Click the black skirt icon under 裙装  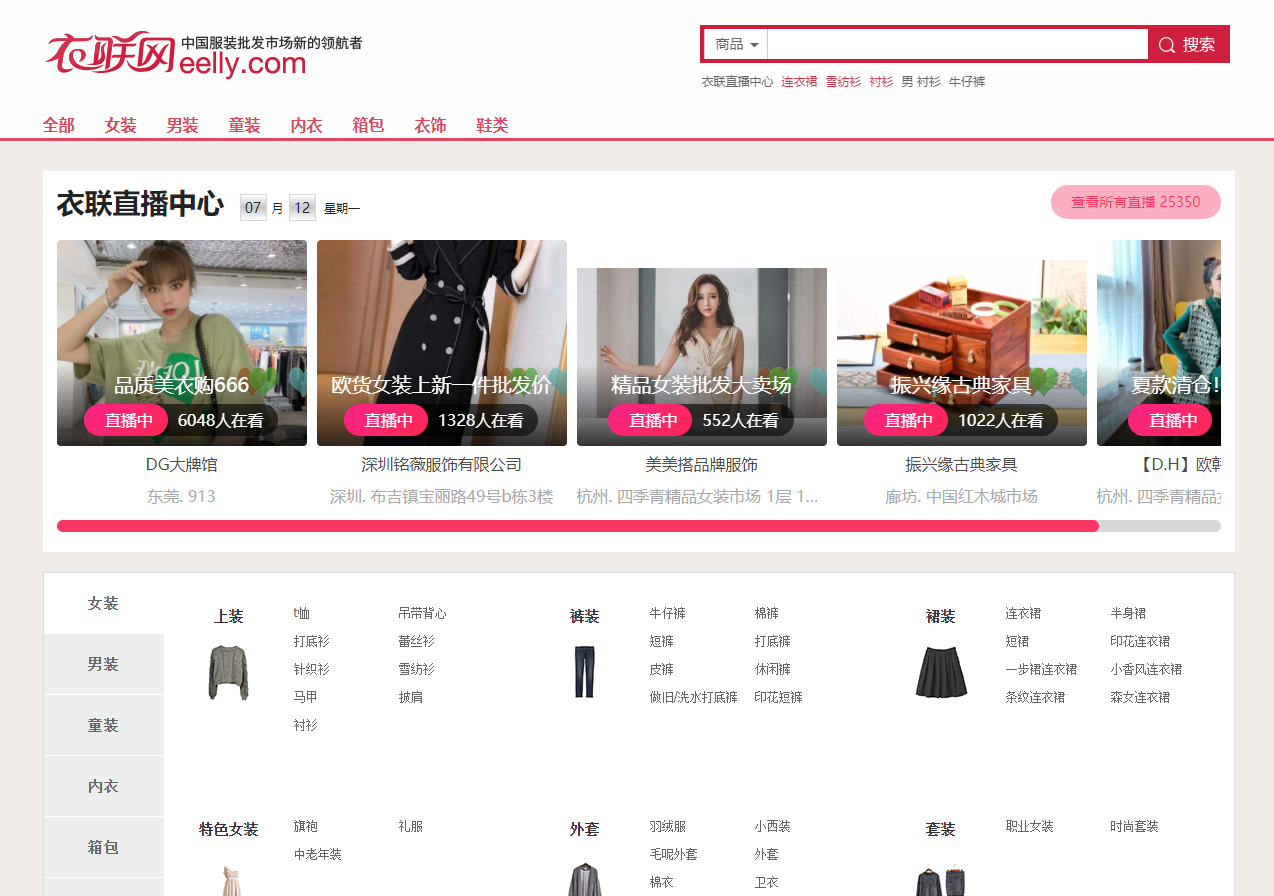(x=941, y=672)
